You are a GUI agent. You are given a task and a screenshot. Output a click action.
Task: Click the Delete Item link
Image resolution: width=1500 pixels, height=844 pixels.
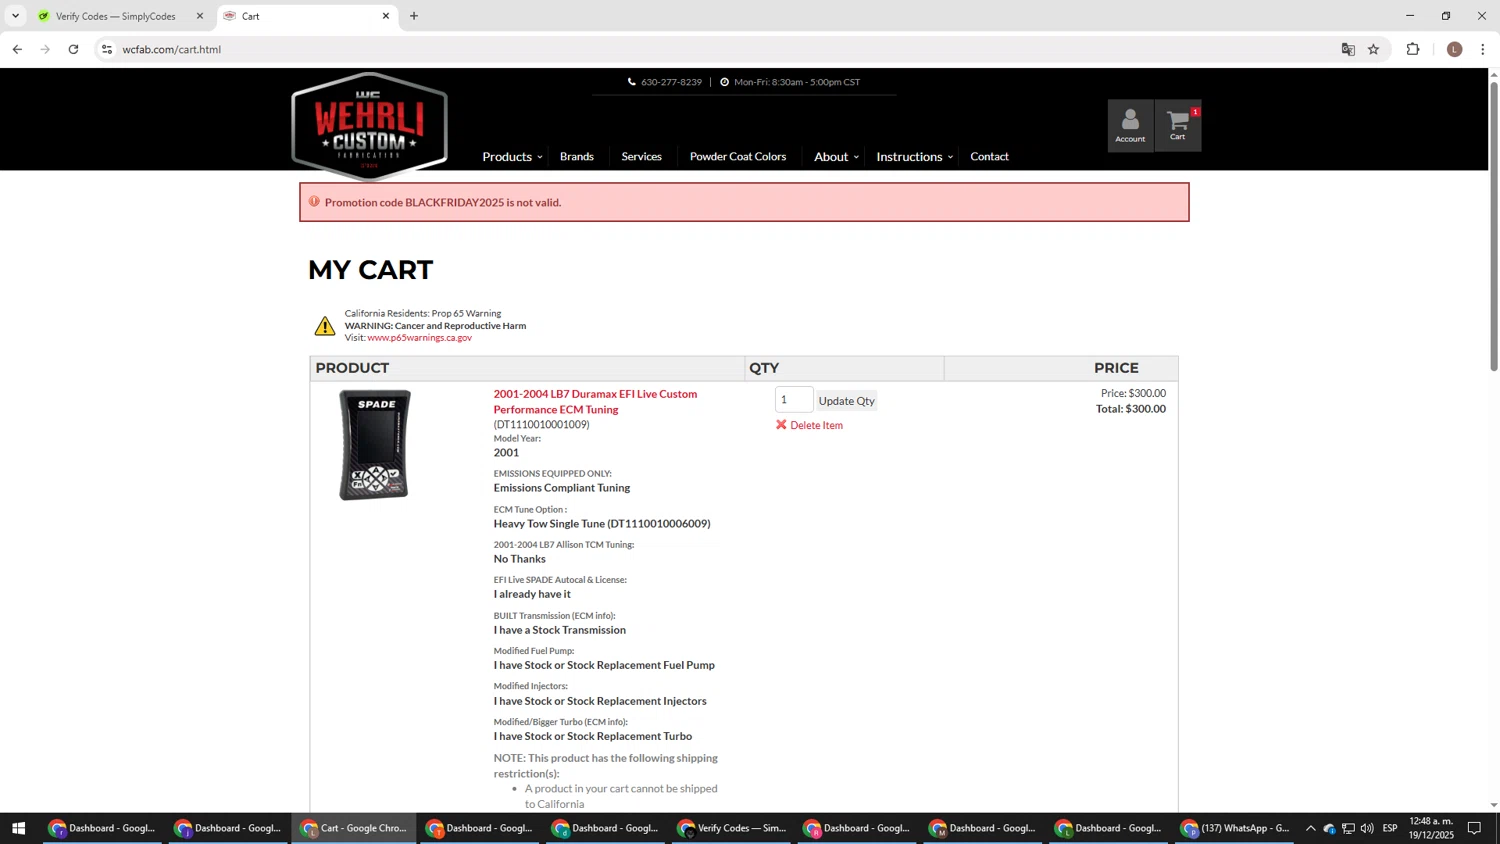tap(816, 426)
